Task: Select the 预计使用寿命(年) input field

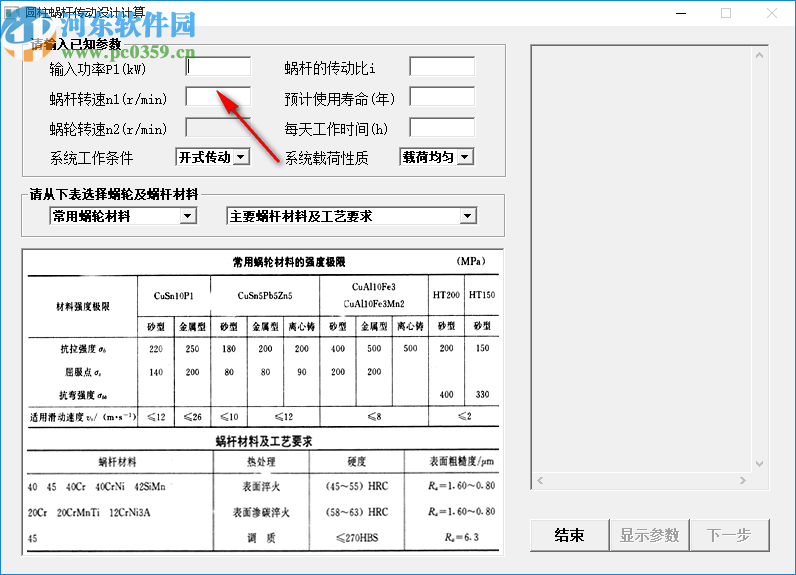Action: click(442, 96)
